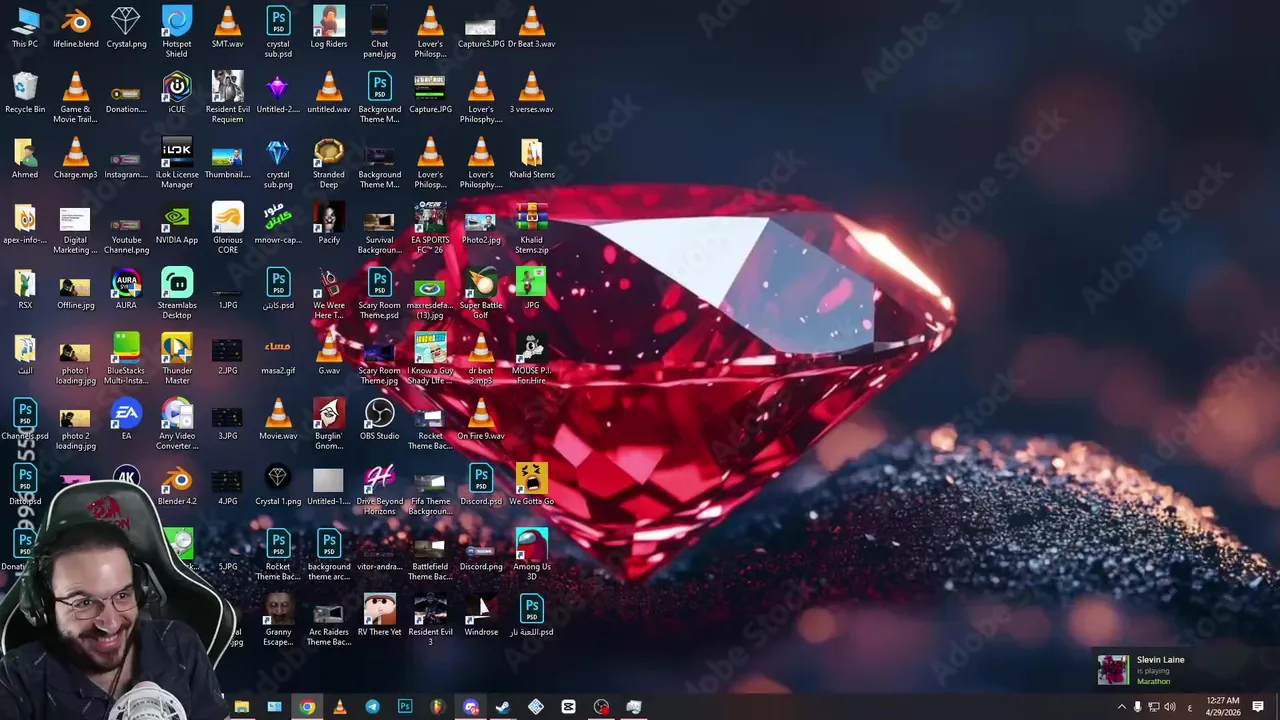1280x720 pixels.
Task: Select the lifeline.blend file icon
Action: 76,28
